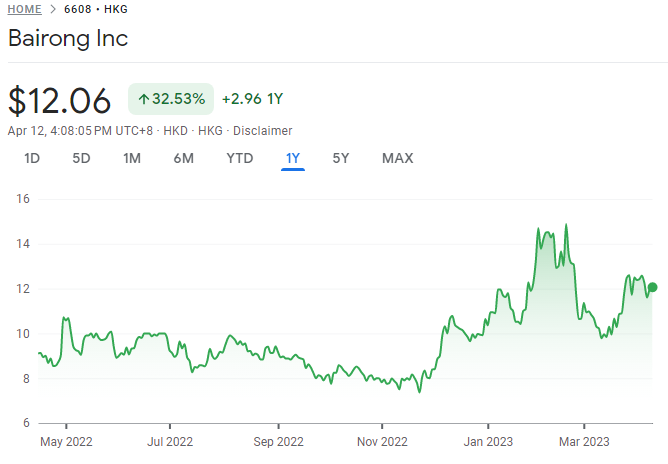Click the $12.06 current price

59,101
